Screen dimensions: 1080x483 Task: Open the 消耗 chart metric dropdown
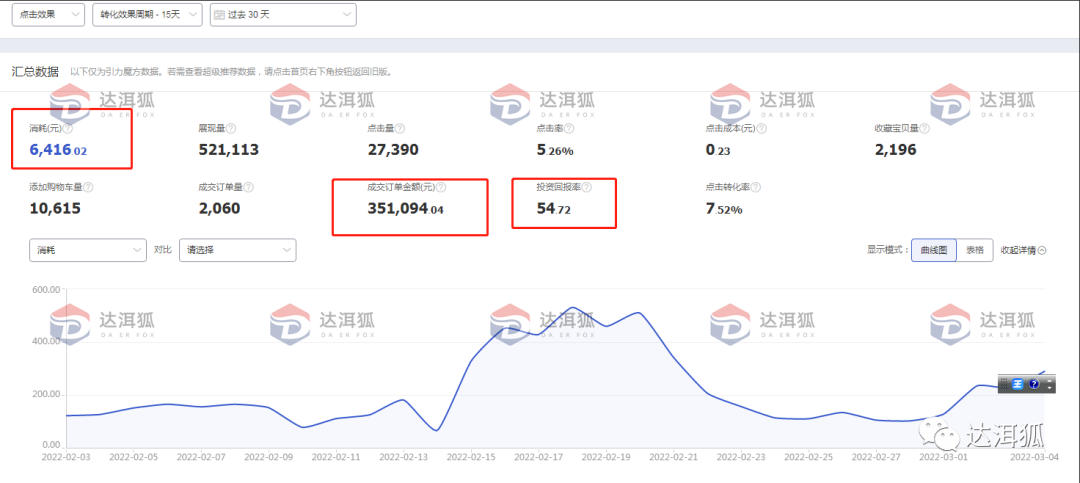coord(87,250)
